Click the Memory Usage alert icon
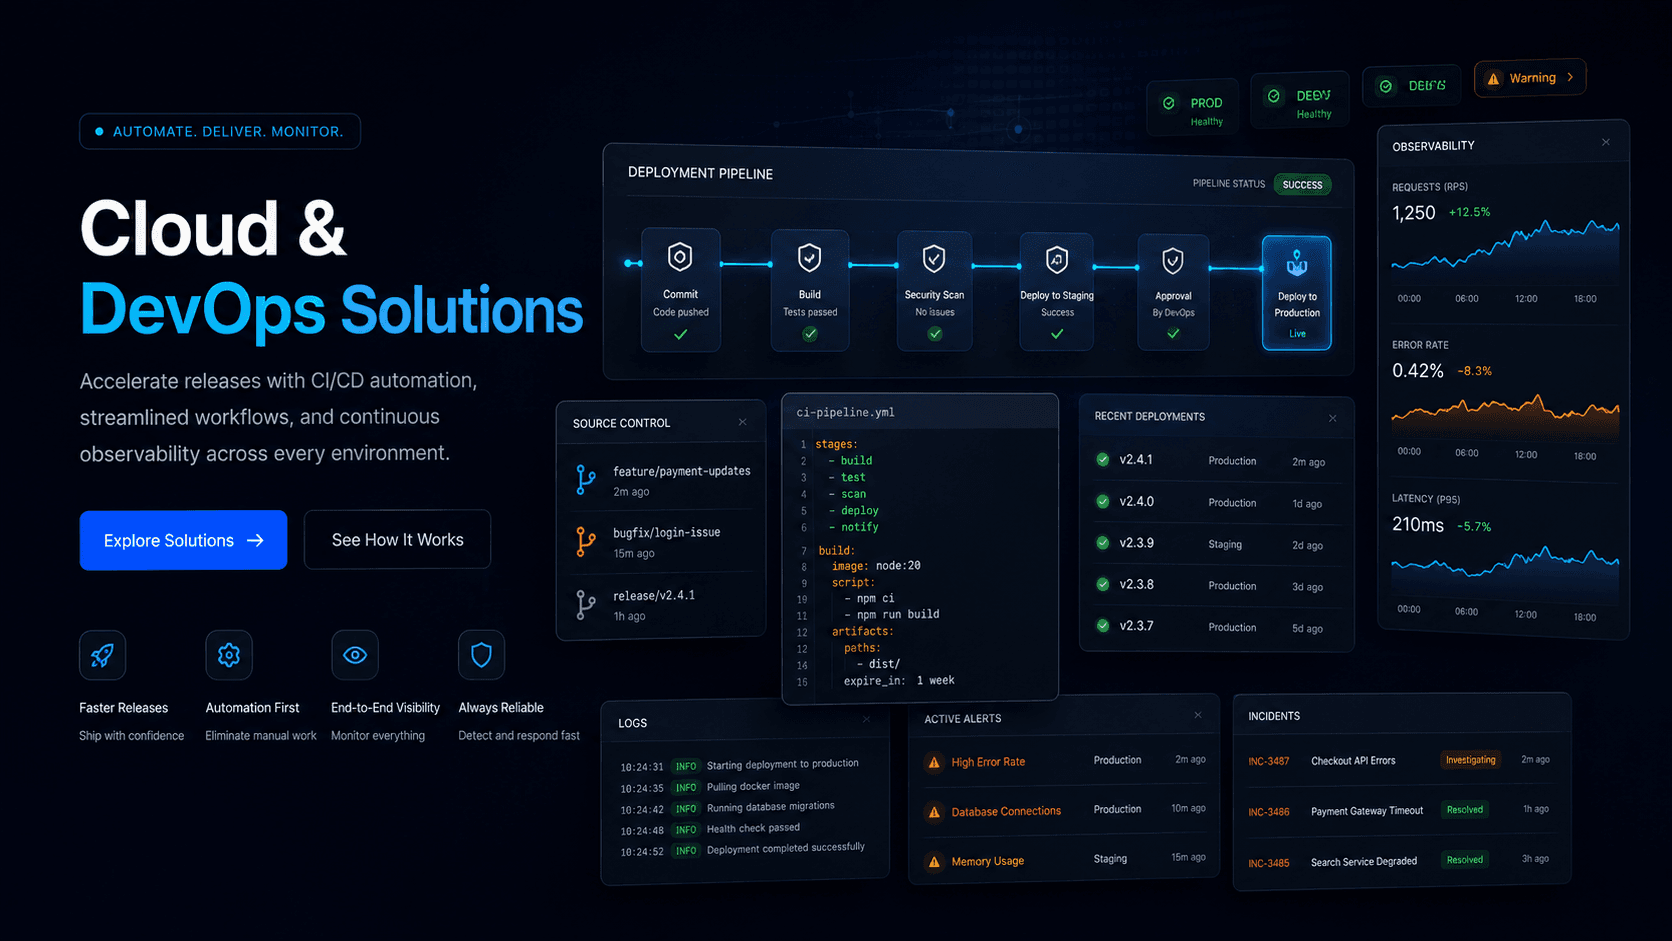Image resolution: width=1672 pixels, height=941 pixels. (x=934, y=862)
